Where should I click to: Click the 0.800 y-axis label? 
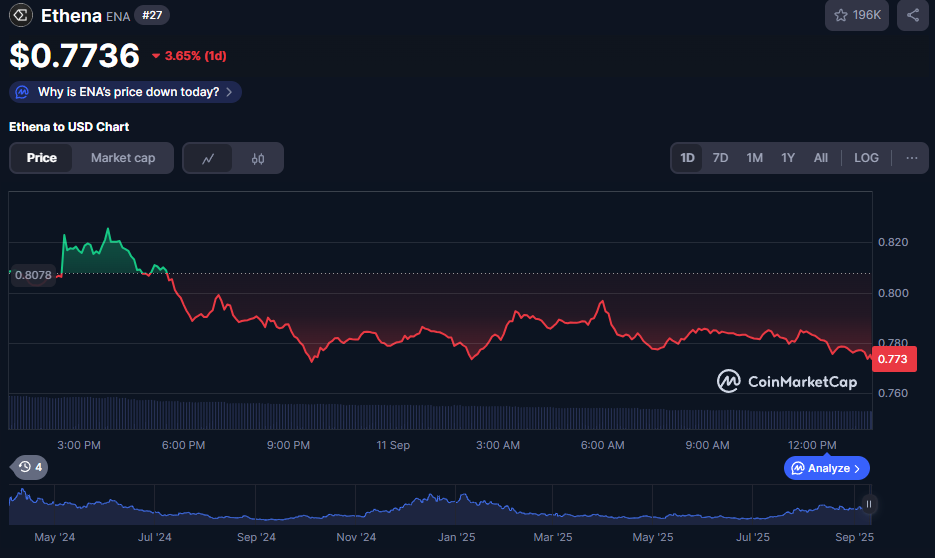point(893,293)
